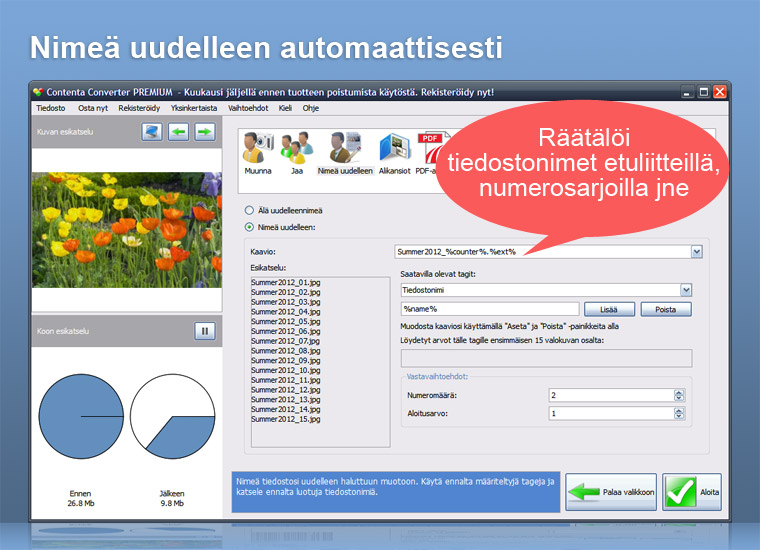Open the Ohje menu
This screenshot has width=760, height=550.
311,108
